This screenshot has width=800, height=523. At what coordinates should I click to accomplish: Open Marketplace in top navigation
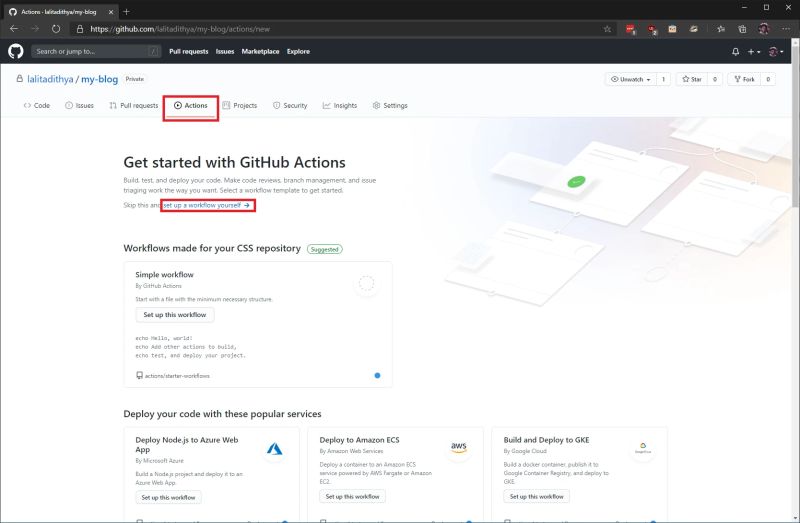(260, 52)
